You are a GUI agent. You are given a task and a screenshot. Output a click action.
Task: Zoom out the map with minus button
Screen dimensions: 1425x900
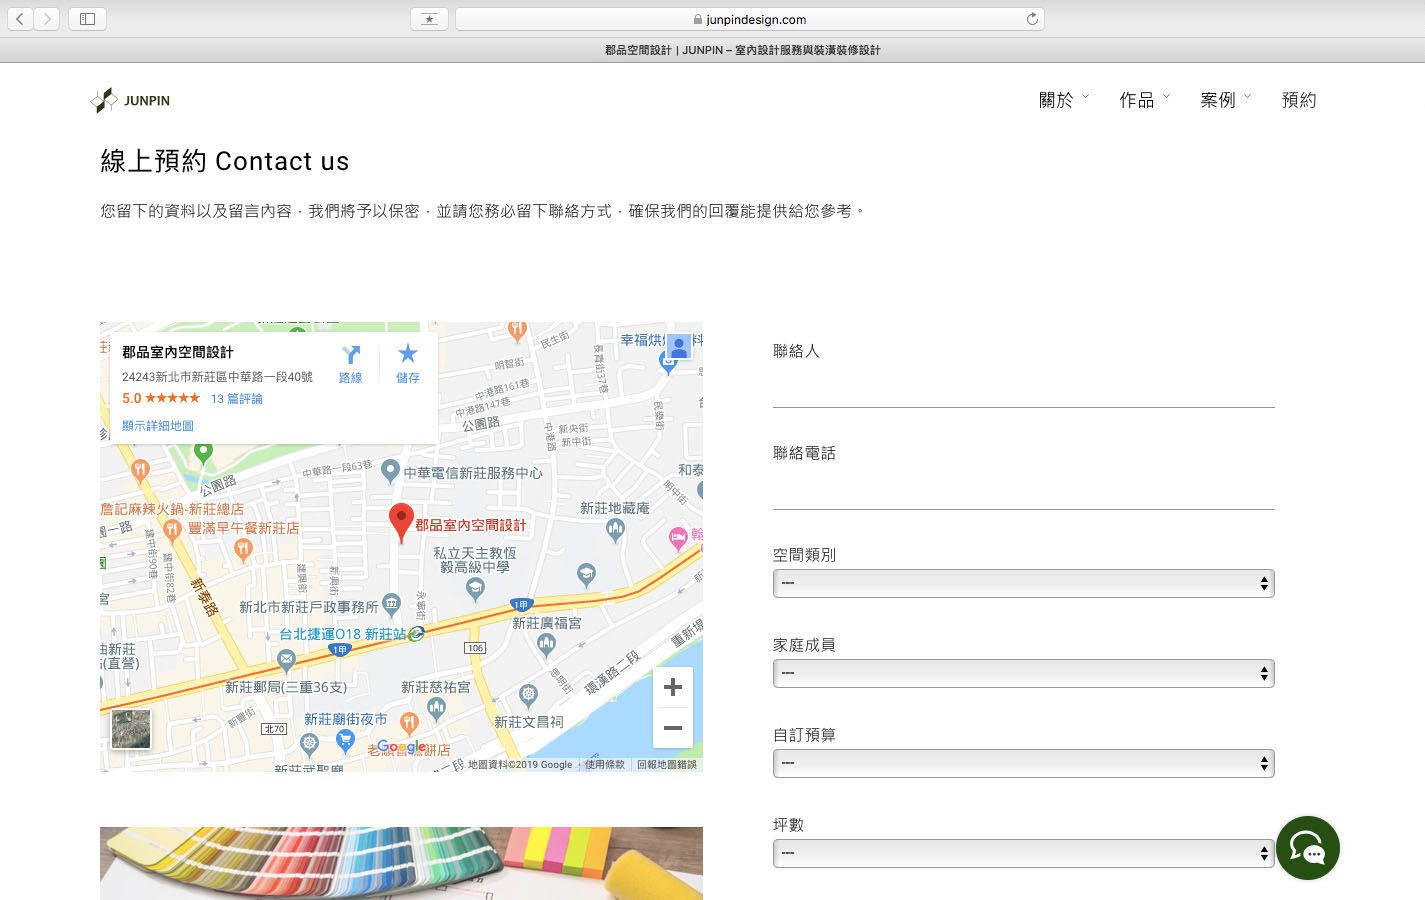[x=673, y=728]
